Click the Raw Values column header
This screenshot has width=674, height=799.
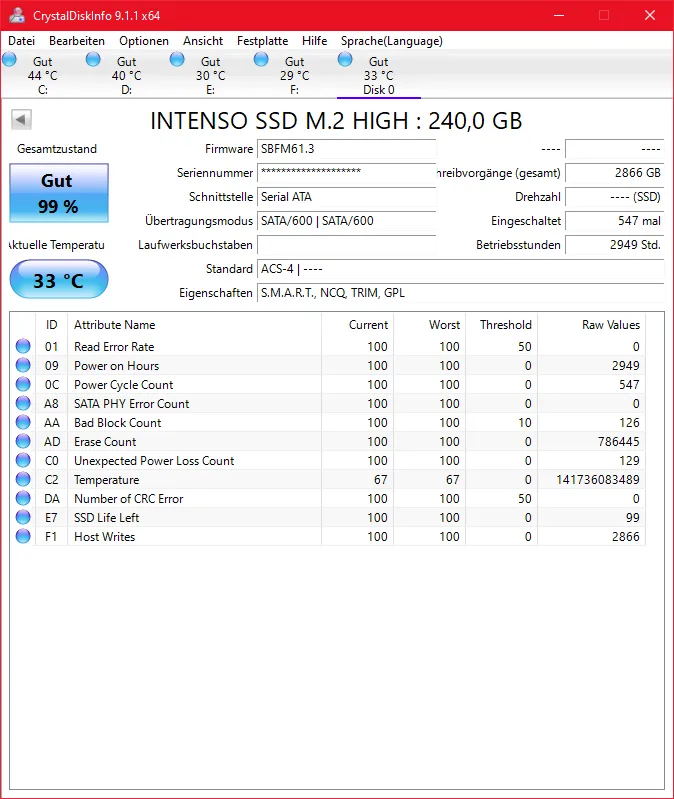610,325
